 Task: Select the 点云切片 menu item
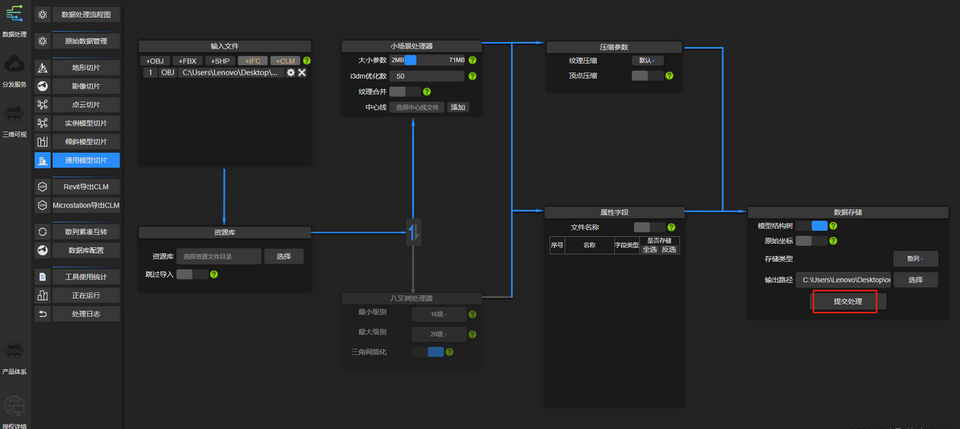point(86,105)
